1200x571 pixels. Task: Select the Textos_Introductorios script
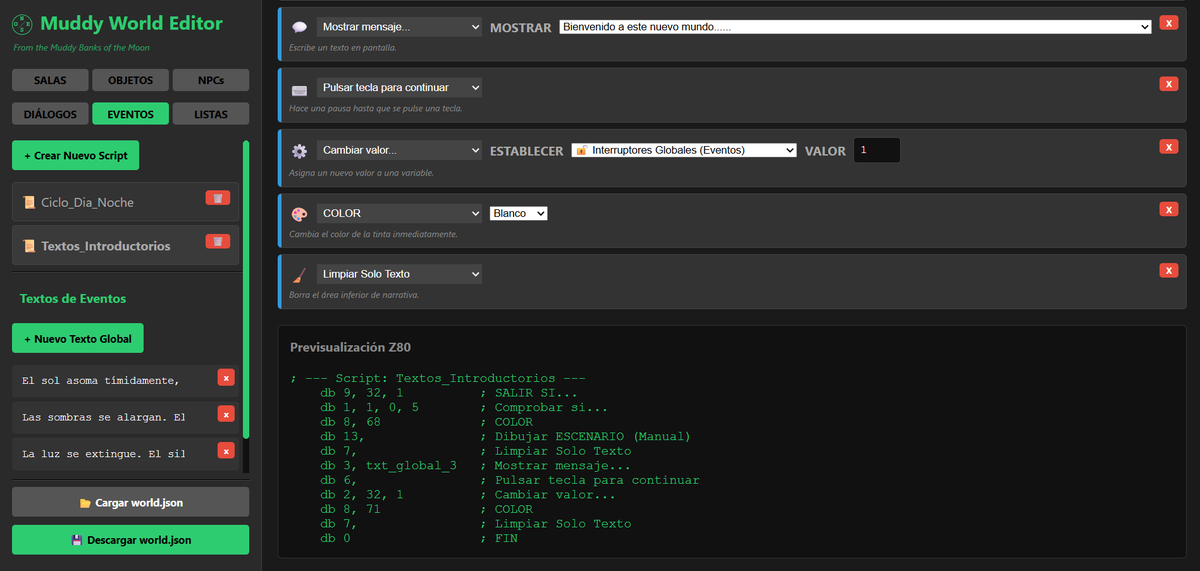pyautogui.click(x=126, y=245)
